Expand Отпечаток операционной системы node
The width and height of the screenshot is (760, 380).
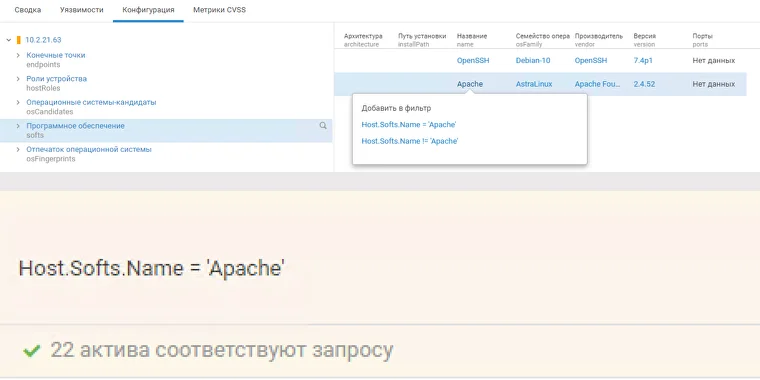coord(18,149)
